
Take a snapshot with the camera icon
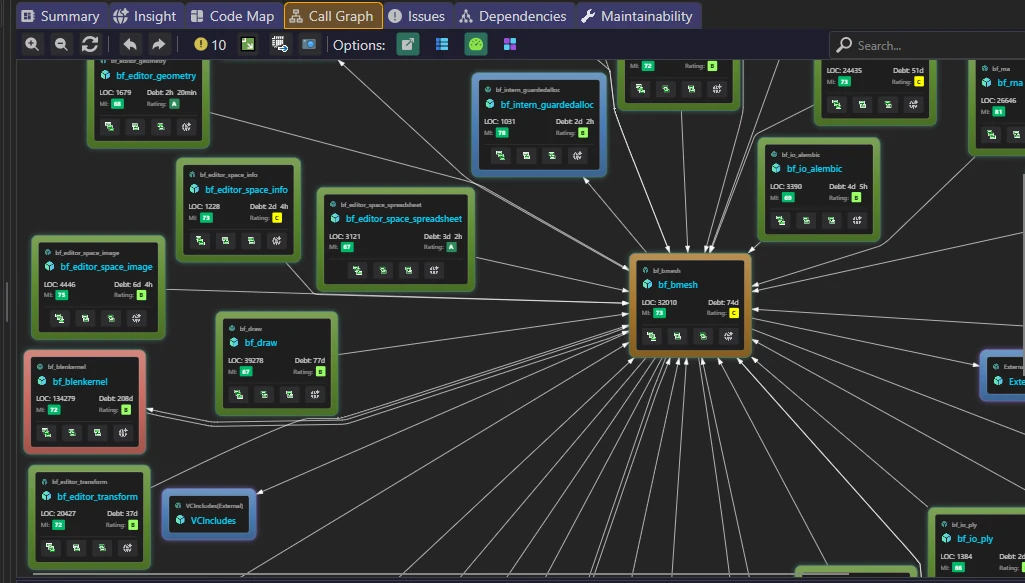pyautogui.click(x=309, y=44)
